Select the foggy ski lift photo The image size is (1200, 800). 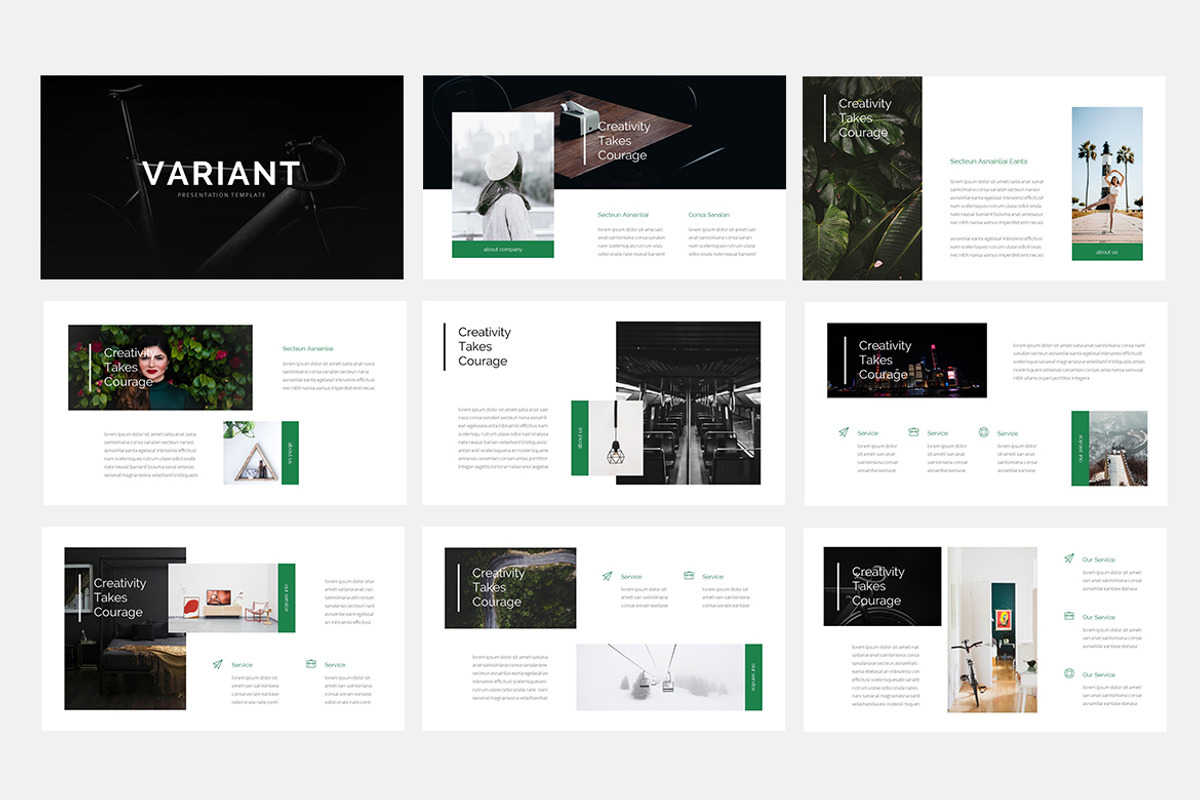660,677
